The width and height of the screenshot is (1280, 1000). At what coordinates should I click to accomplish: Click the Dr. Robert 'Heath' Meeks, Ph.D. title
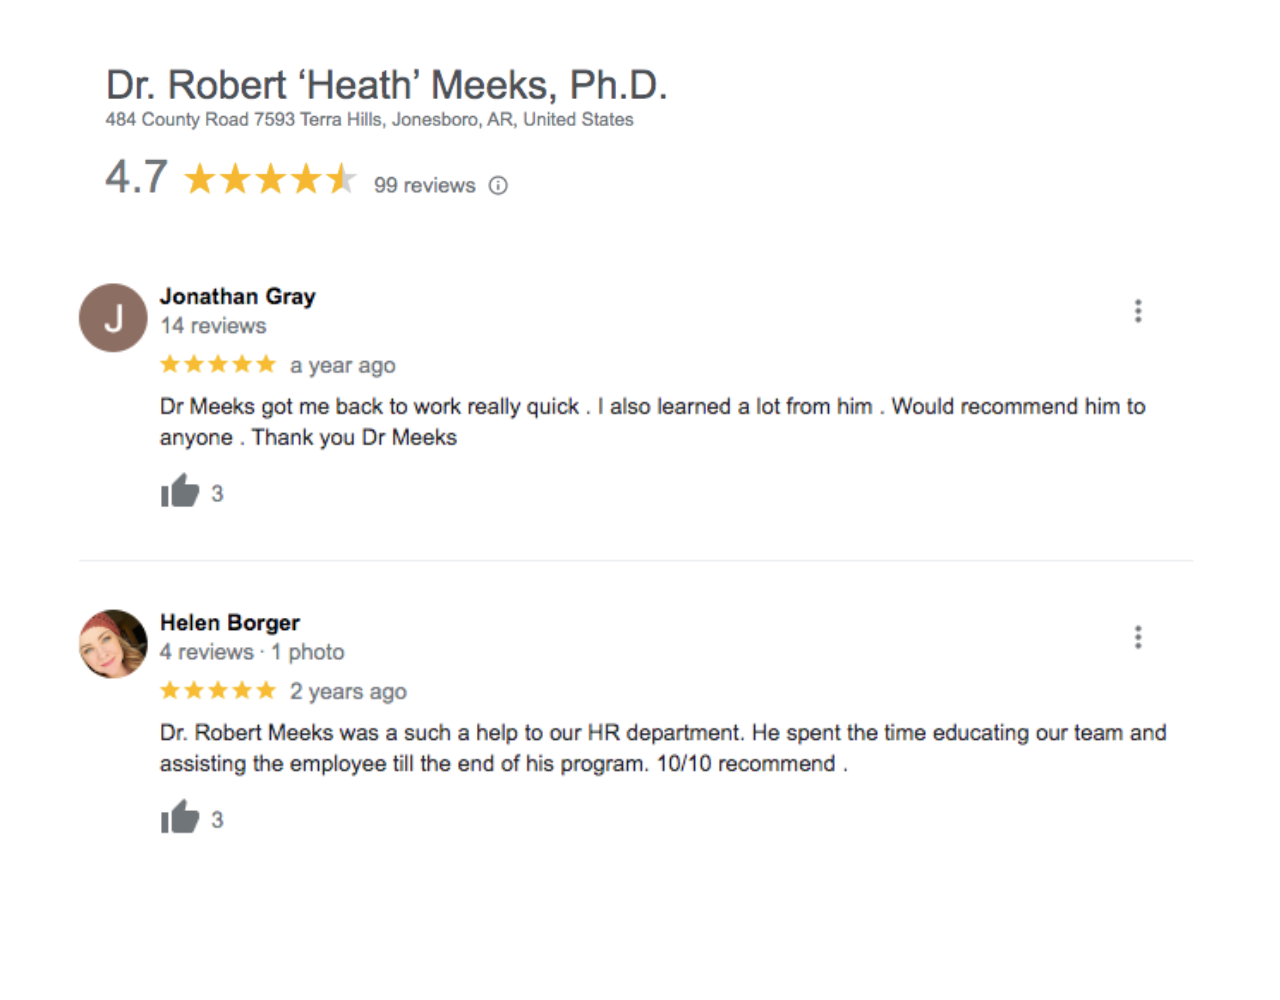click(386, 85)
